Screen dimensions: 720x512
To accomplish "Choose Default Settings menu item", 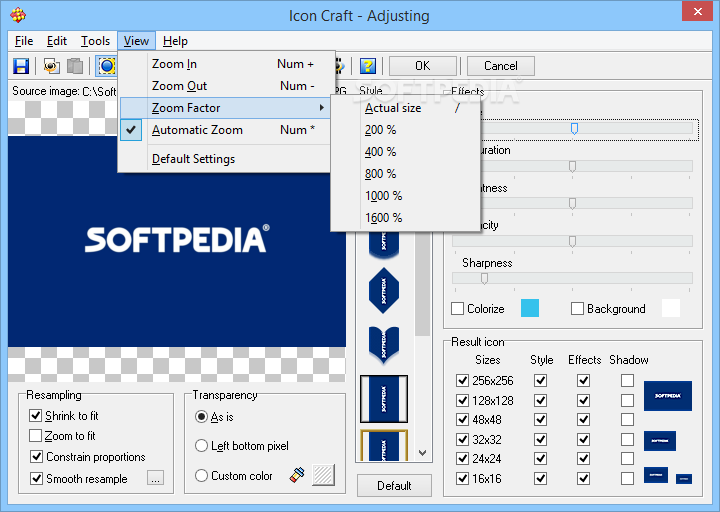I will click(x=225, y=159).
